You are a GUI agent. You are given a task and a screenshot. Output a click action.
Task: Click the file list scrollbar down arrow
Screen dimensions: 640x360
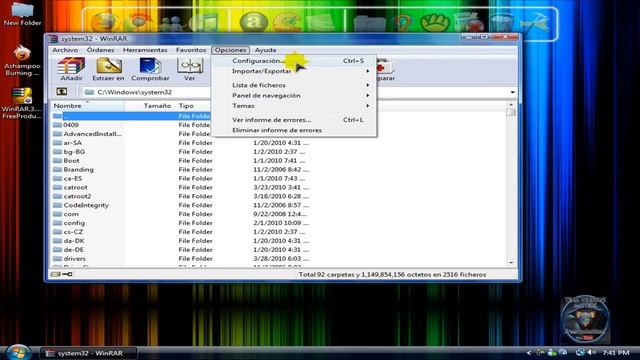511,263
